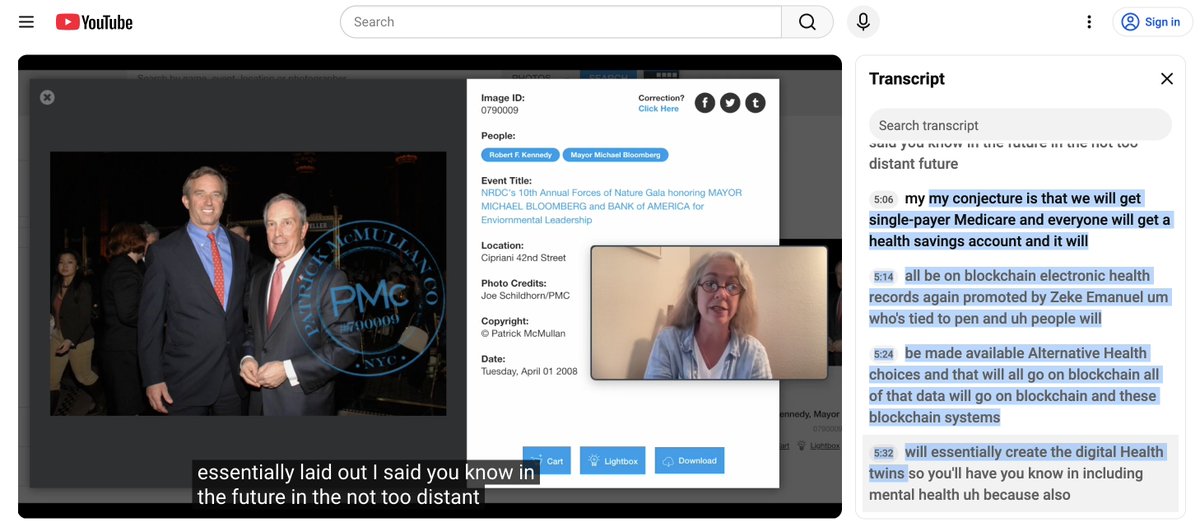The width and height of the screenshot is (1200, 527).
Task: Share photo via Facebook icon
Action: (x=705, y=102)
